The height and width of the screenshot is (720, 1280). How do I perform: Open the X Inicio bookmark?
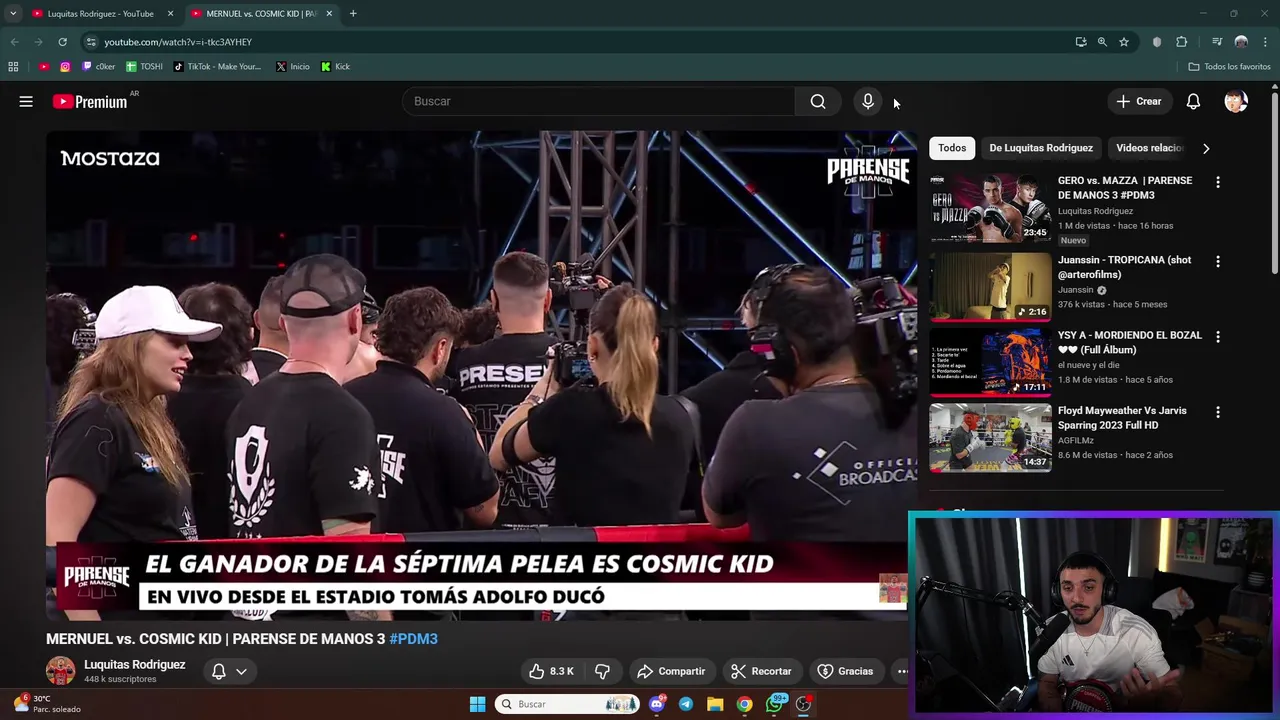[x=293, y=67]
